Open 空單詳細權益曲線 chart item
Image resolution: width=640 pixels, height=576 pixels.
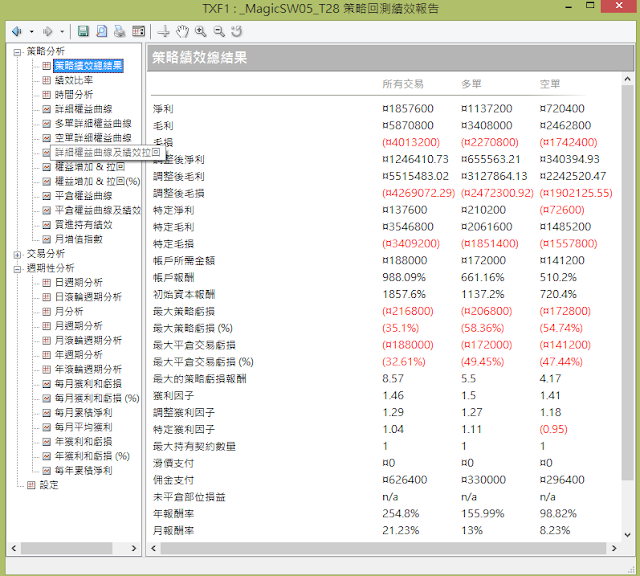click(93, 138)
